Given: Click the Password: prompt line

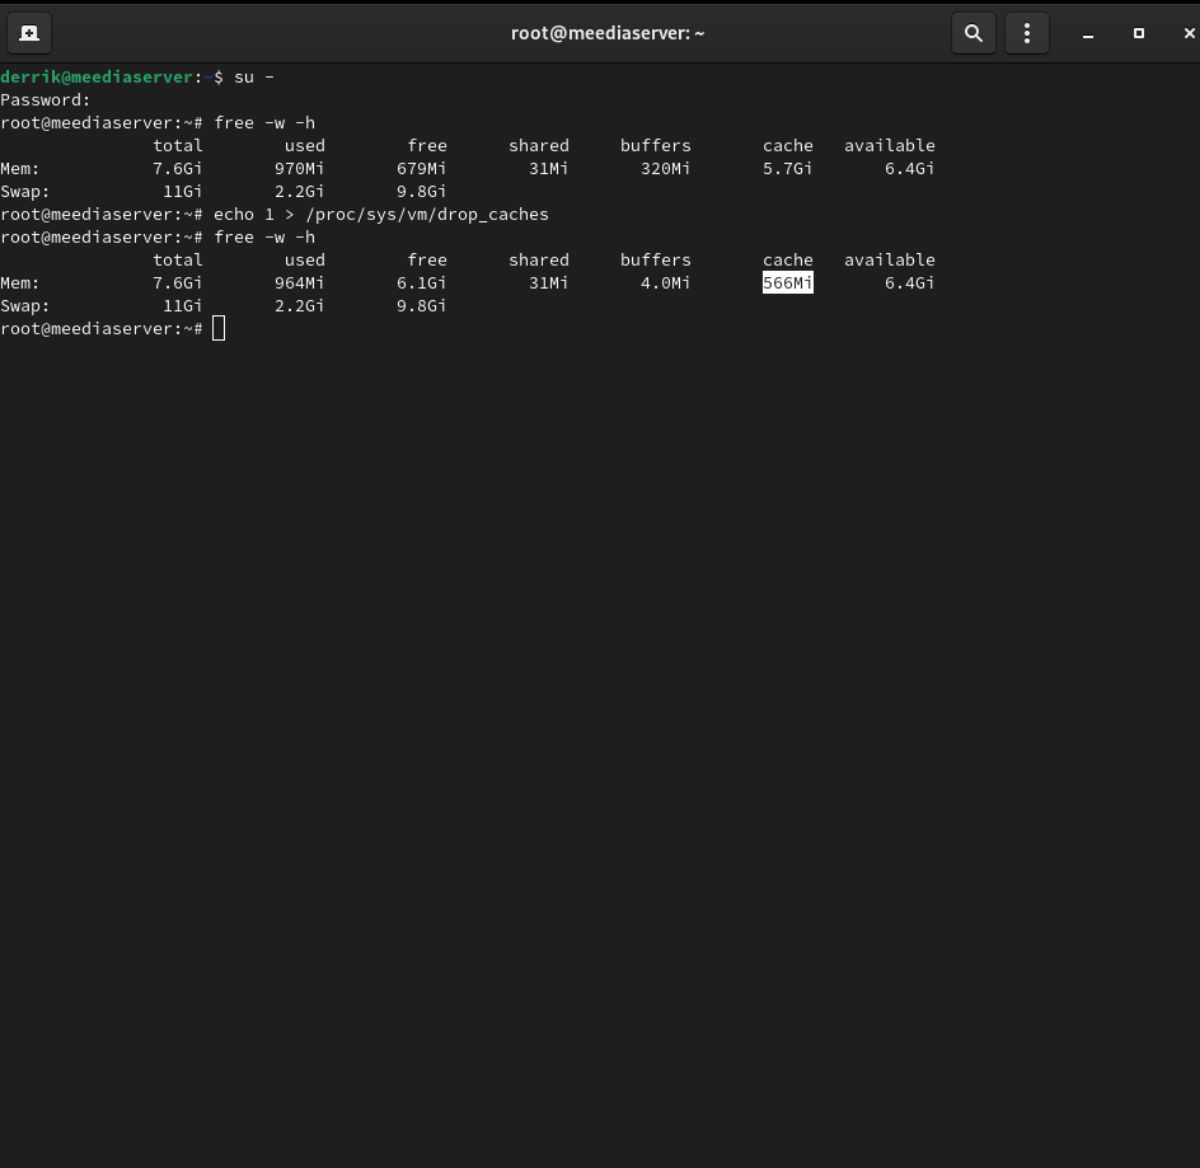Looking at the screenshot, I should click(x=45, y=100).
